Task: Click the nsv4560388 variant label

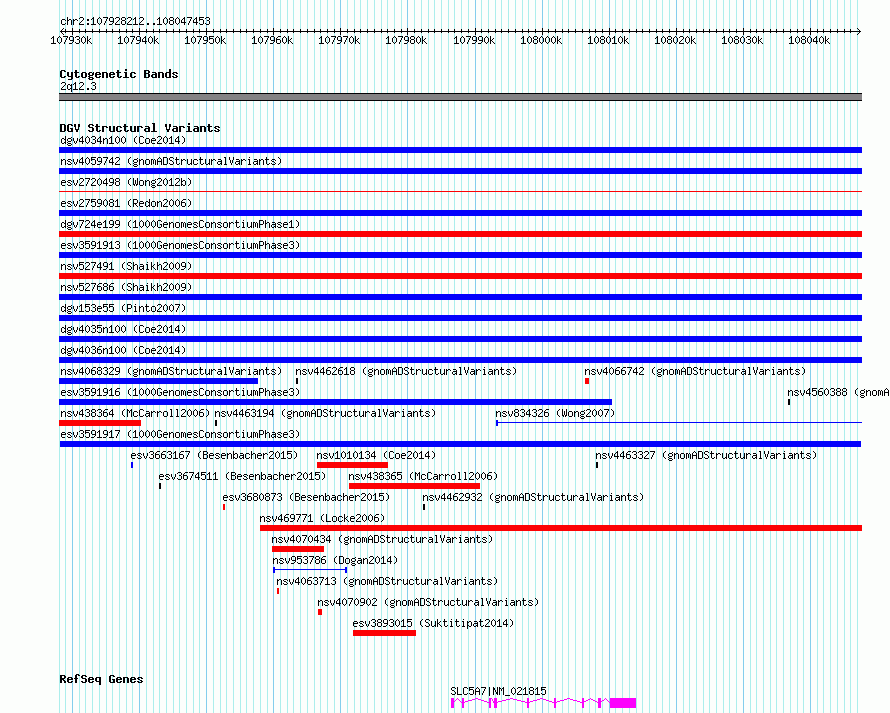Action: 838,392
